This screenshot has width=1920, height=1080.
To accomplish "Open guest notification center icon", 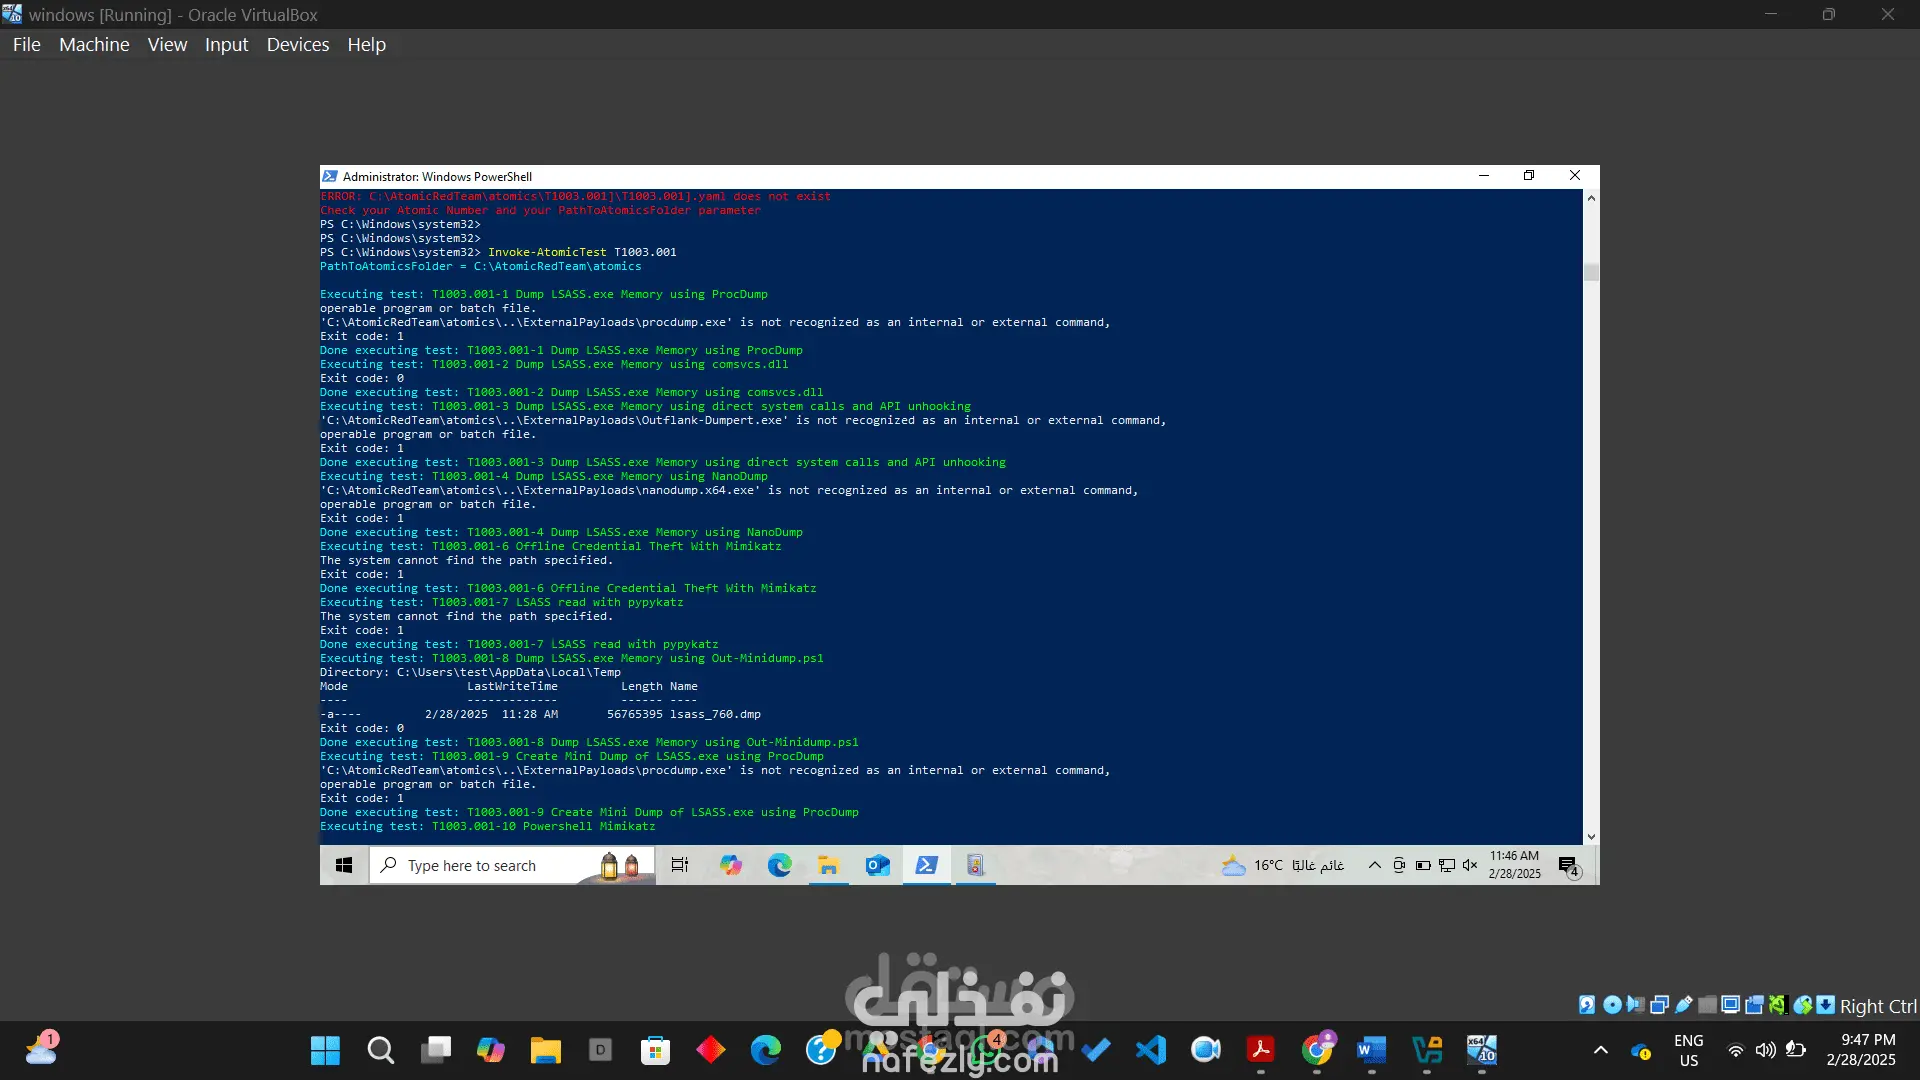I will 1568,866.
